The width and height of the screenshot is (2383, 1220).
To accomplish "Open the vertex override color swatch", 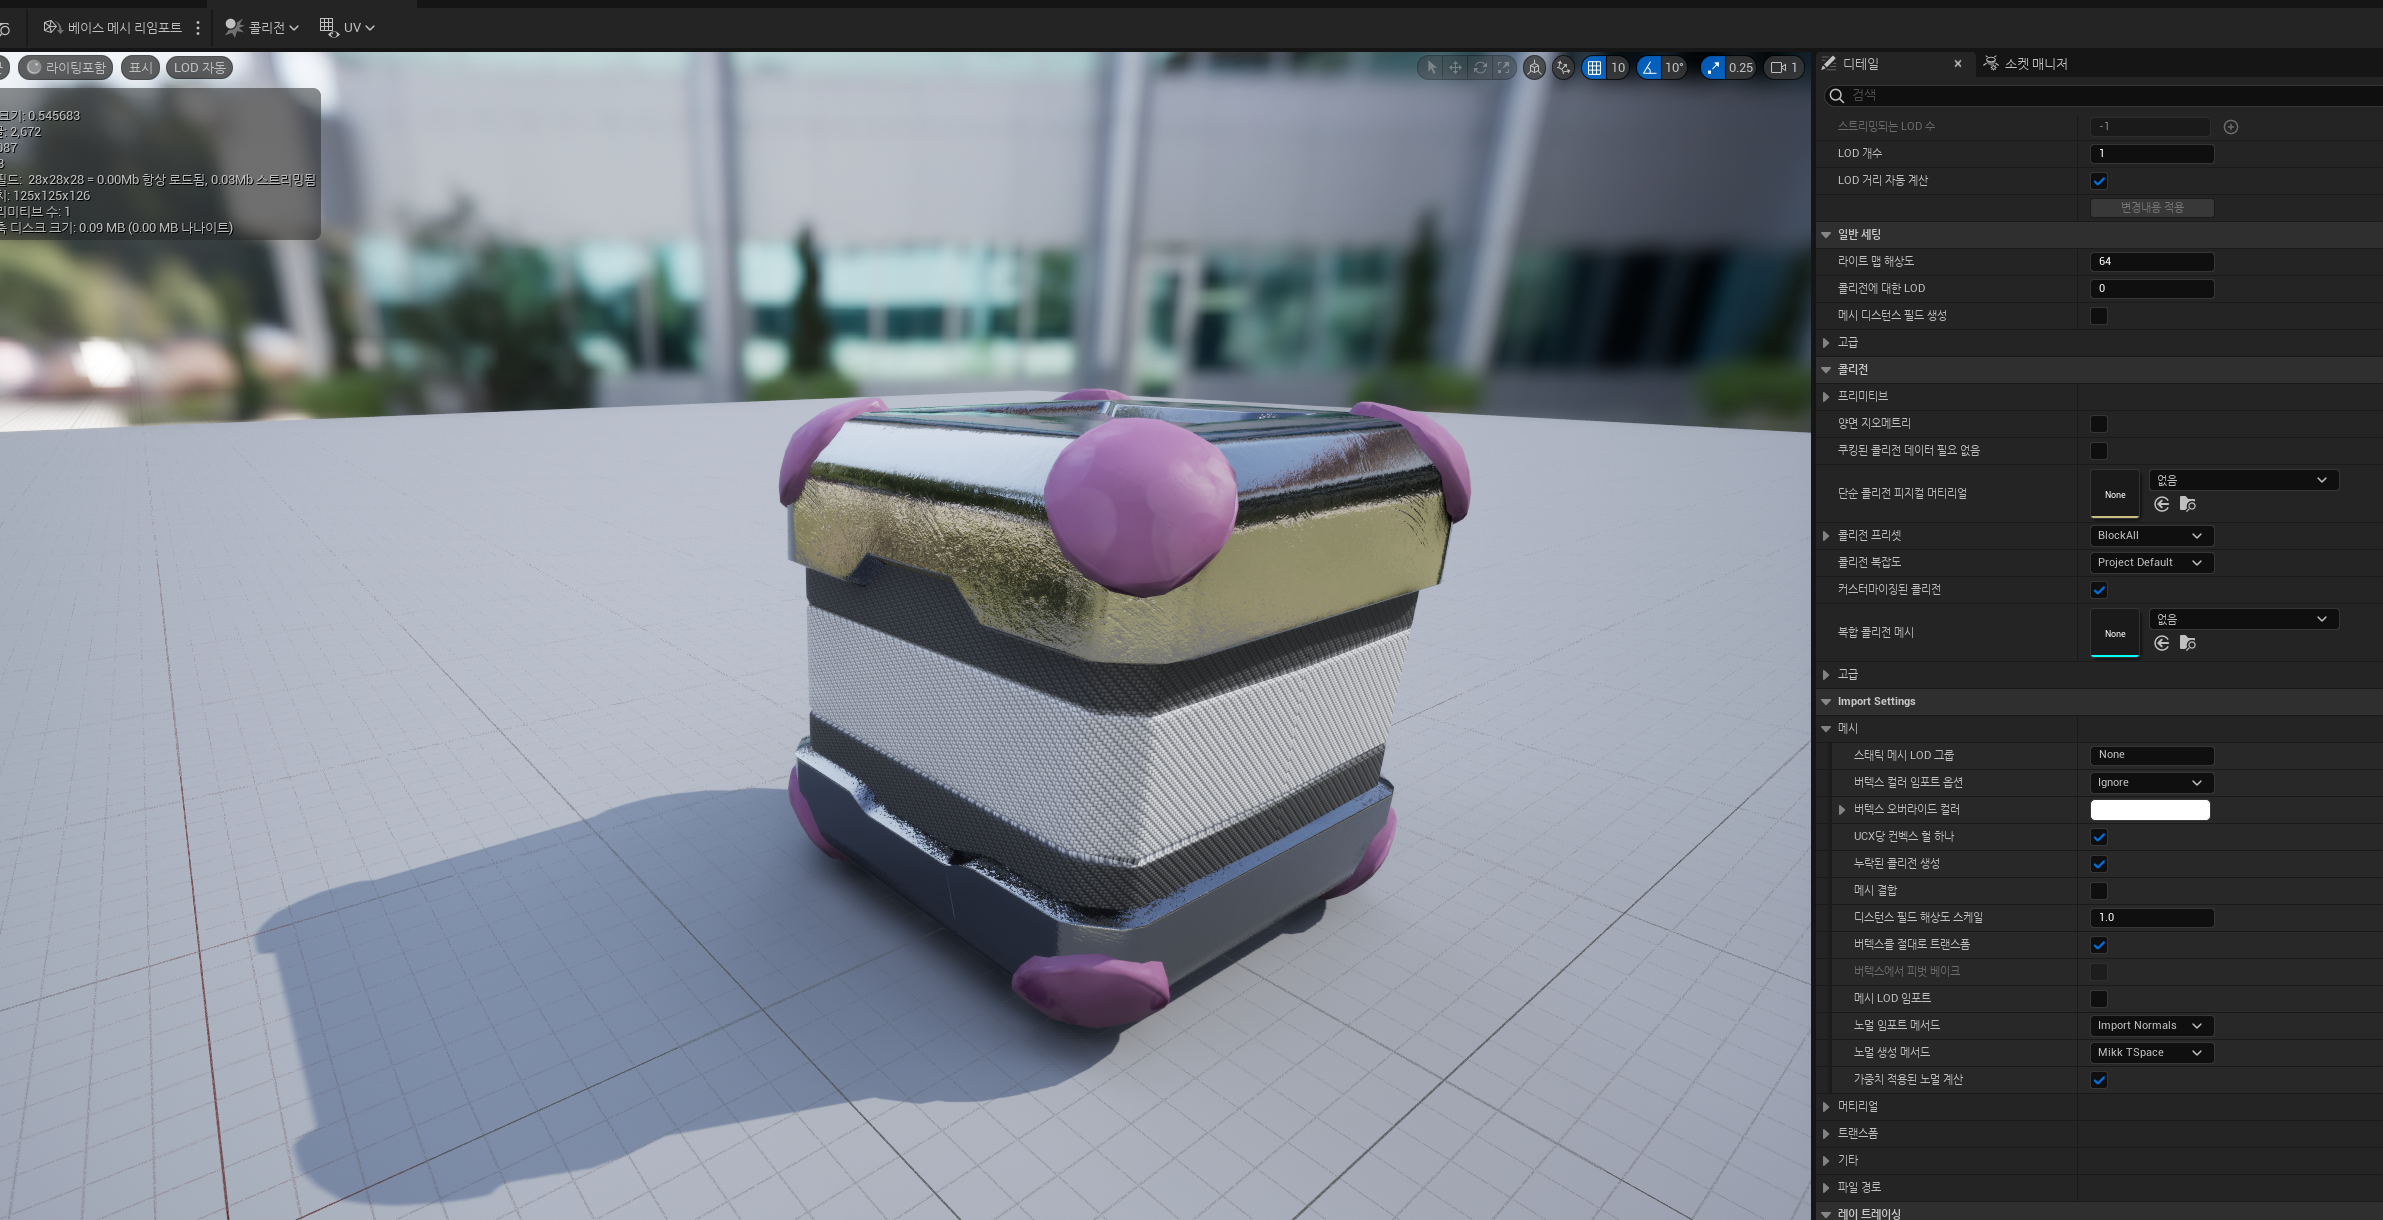I will [x=2149, y=810].
